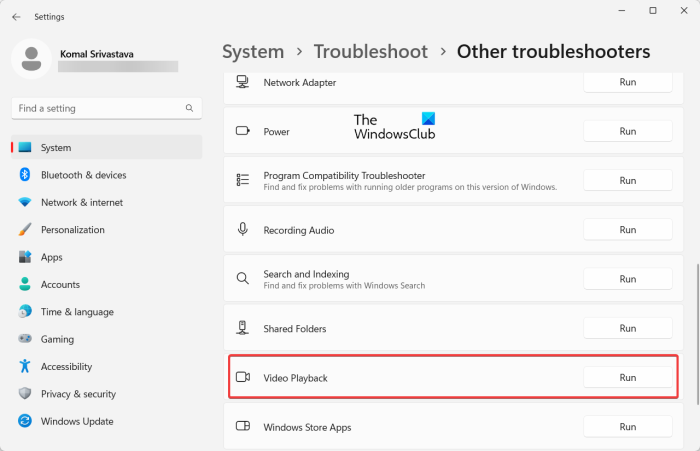The height and width of the screenshot is (451, 700).
Task: Run the Network Adapter troubleshooter
Action: point(627,83)
